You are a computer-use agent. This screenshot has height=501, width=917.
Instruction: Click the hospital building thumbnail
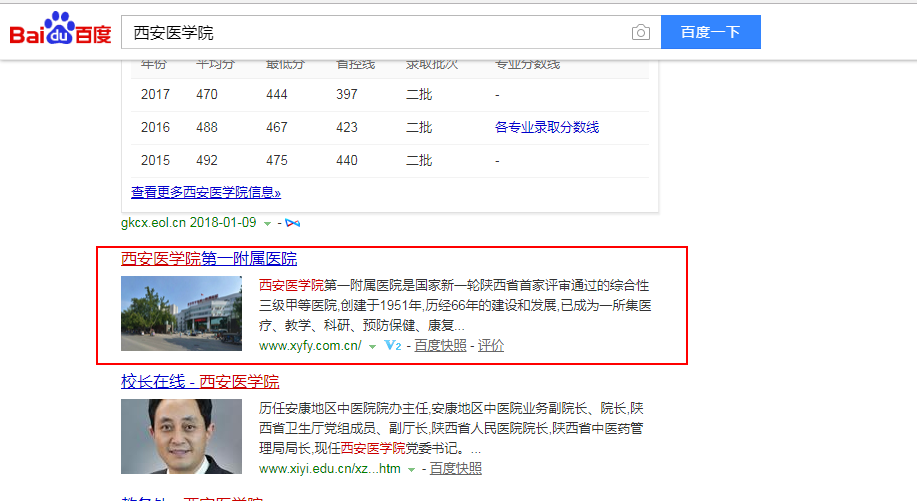coord(181,313)
